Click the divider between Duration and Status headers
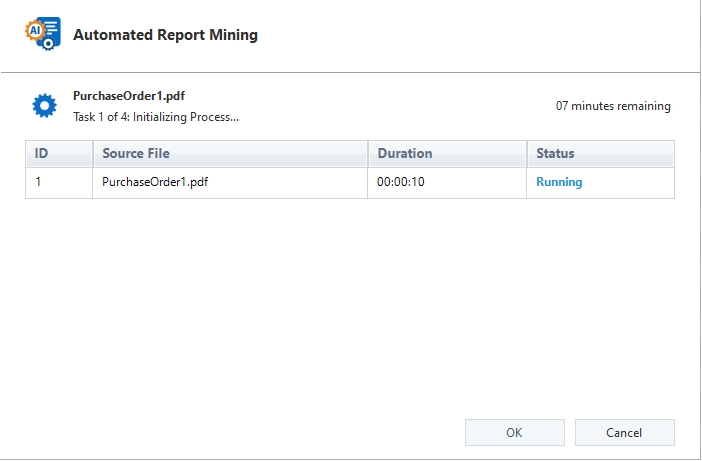Image resolution: width=702 pixels, height=461 pixels. (527, 154)
